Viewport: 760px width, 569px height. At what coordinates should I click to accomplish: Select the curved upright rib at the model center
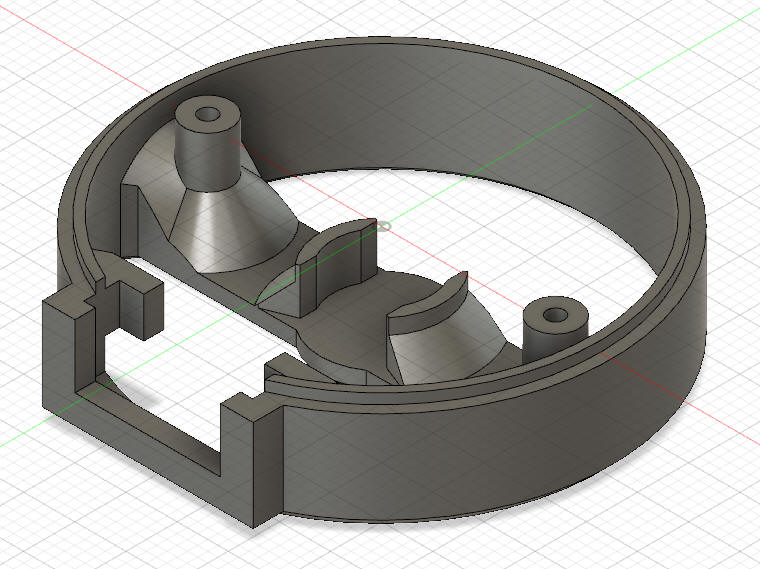(x=337, y=267)
